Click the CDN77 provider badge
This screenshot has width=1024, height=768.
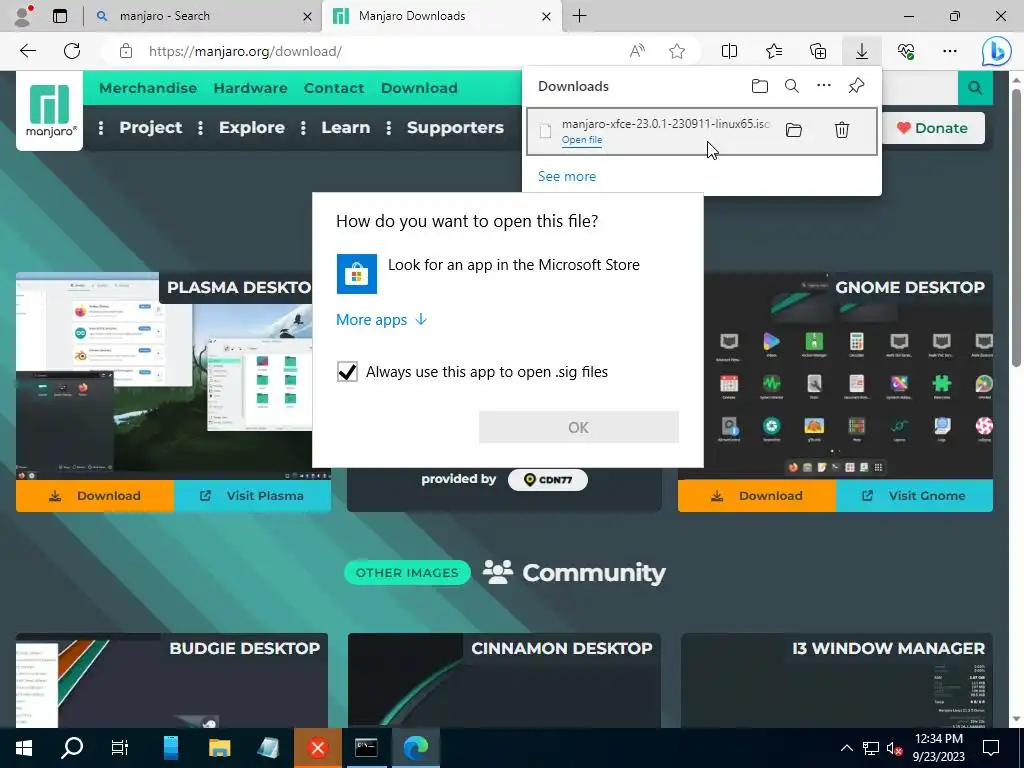click(547, 480)
